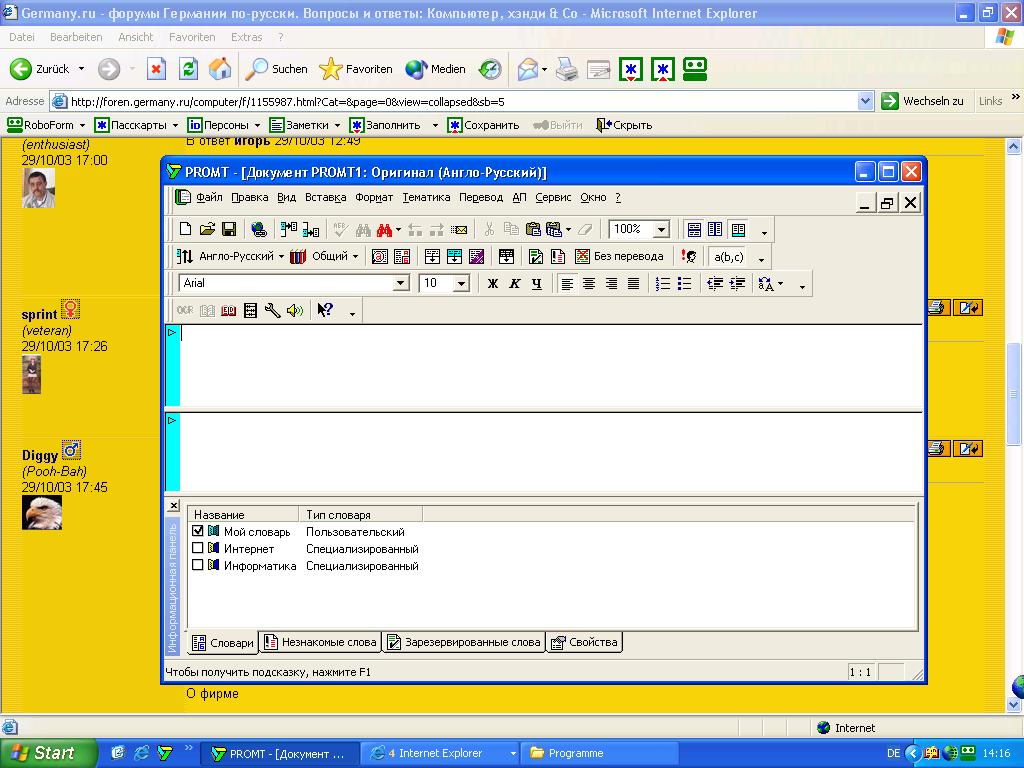Expand the Пасскарты dropdown
Viewport: 1024px width, 768px height.
[x=175, y=125]
